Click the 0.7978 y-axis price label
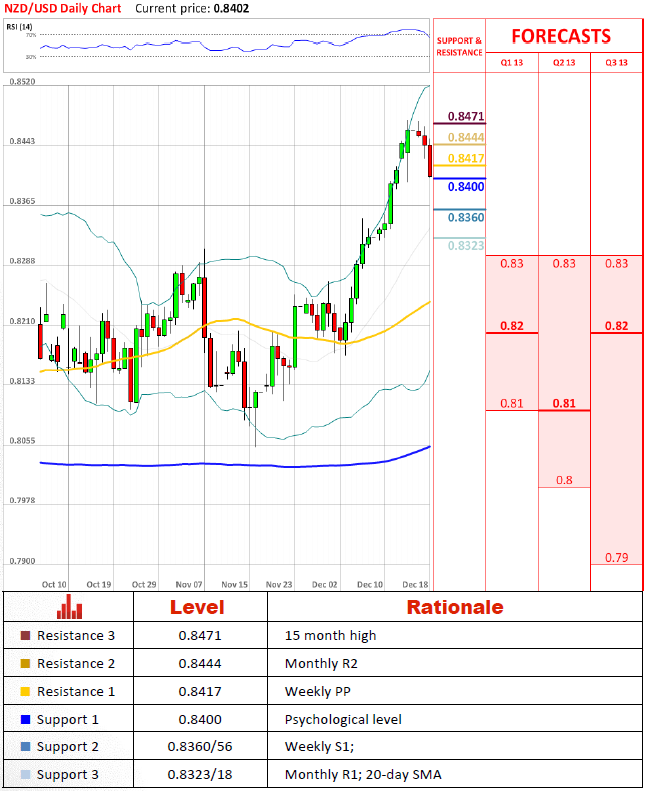The height and width of the screenshot is (791, 648). pos(22,500)
